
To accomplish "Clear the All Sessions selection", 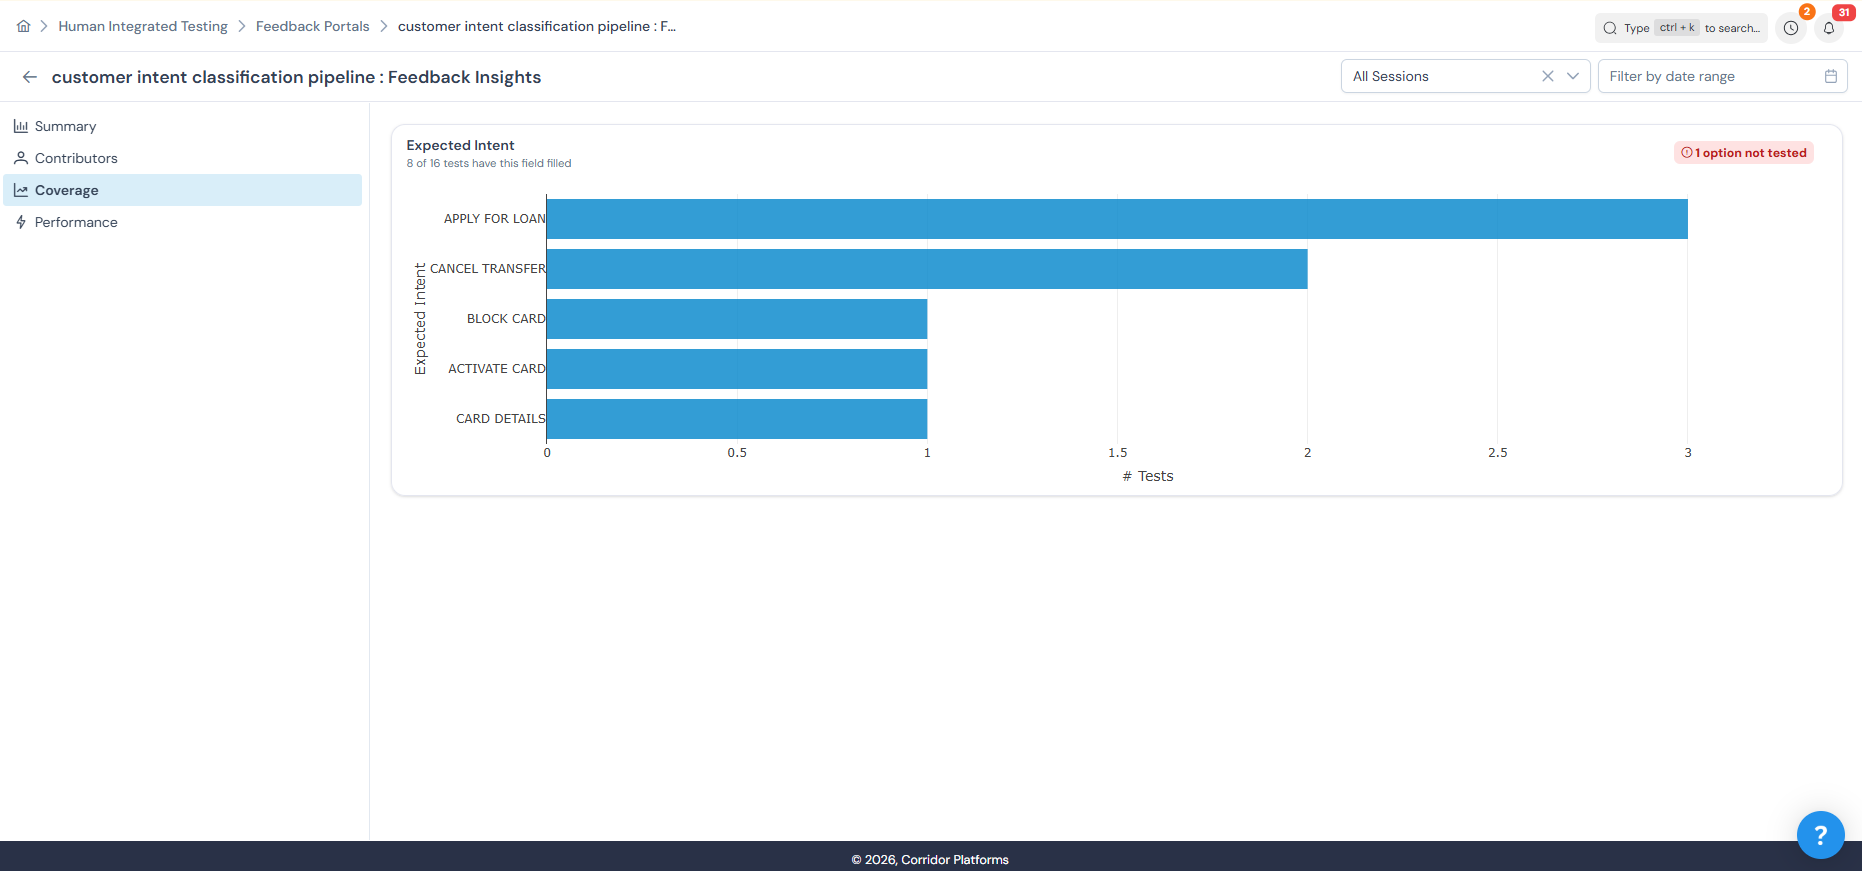I will [x=1547, y=76].
